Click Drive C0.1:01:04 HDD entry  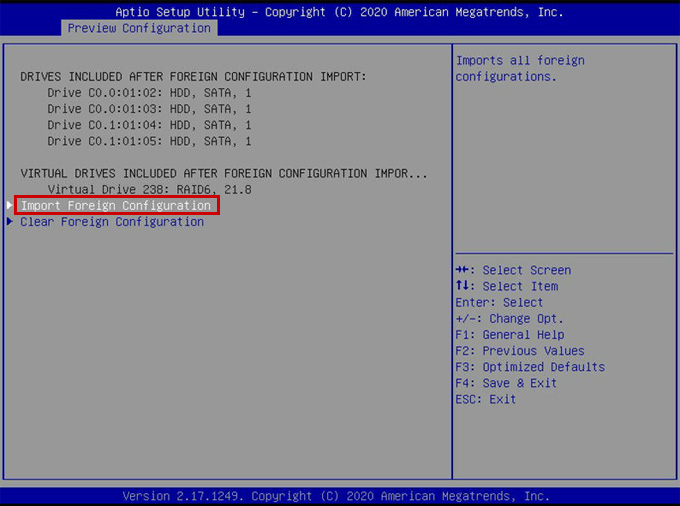tap(149, 125)
